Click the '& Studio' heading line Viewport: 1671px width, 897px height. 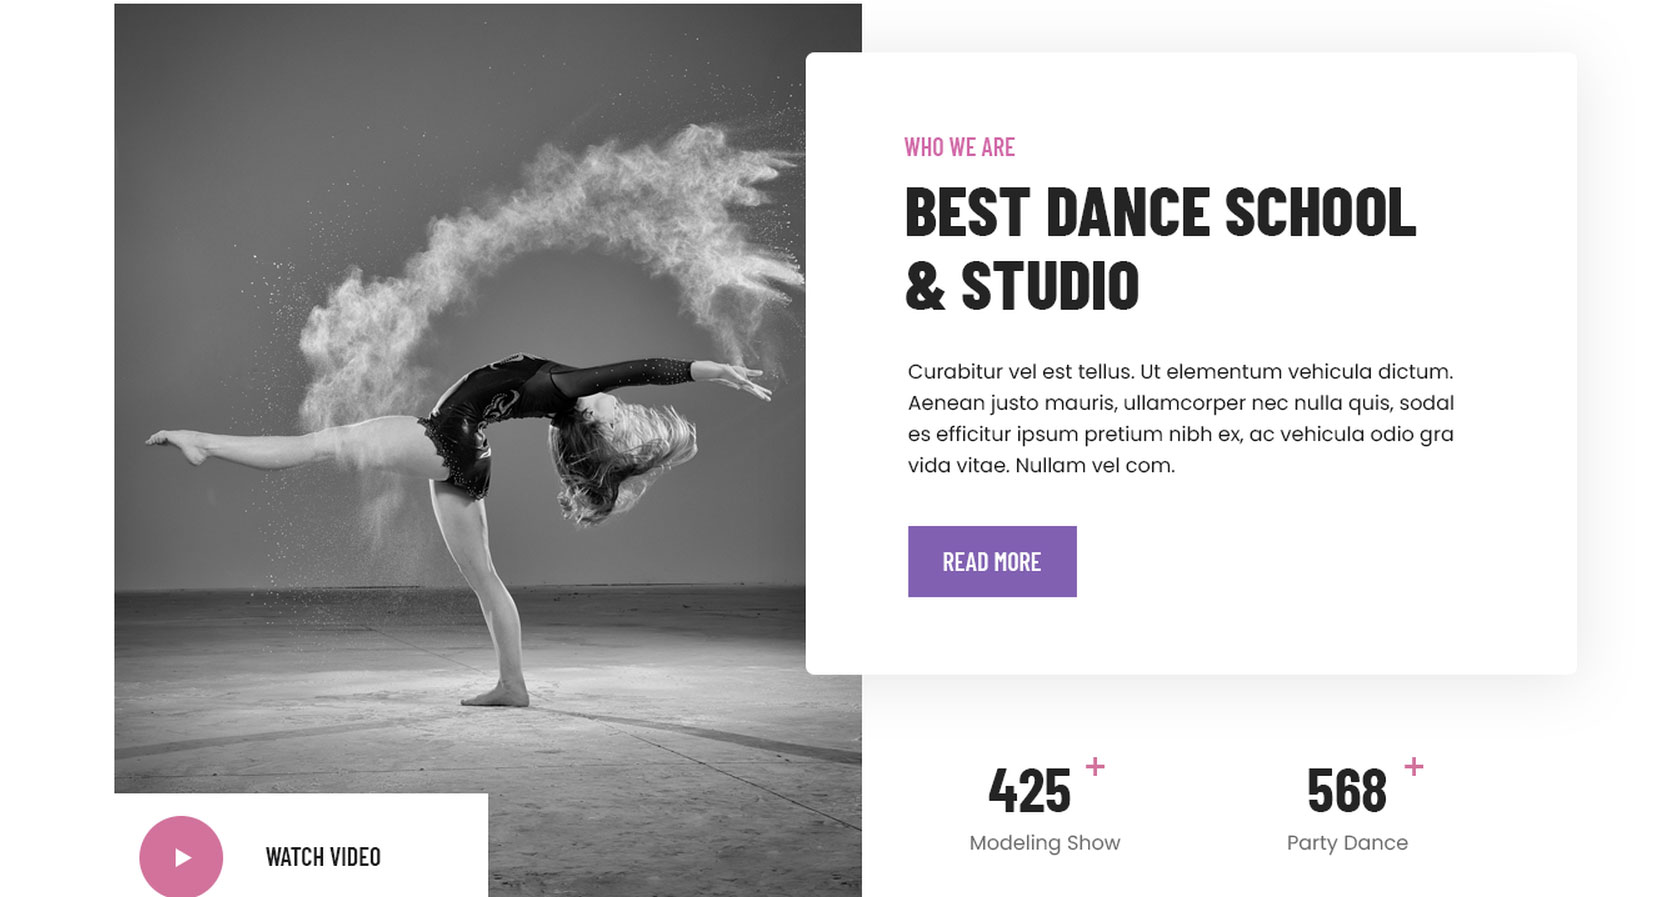click(x=1022, y=286)
